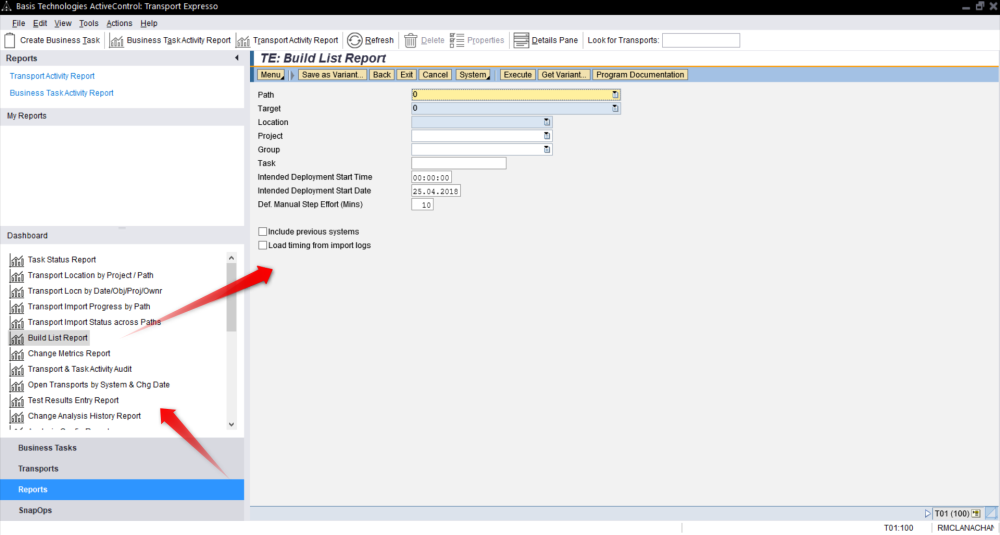Collapse the Reports panel arrow
The height and width of the screenshot is (535, 1000).
click(x=237, y=58)
